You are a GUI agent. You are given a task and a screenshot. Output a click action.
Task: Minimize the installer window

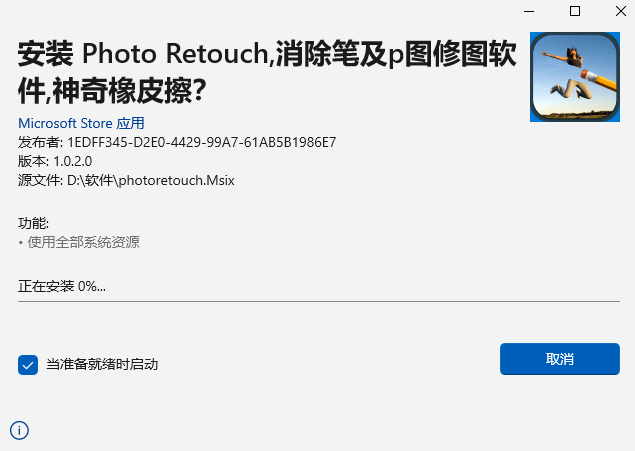pyautogui.click(x=529, y=11)
